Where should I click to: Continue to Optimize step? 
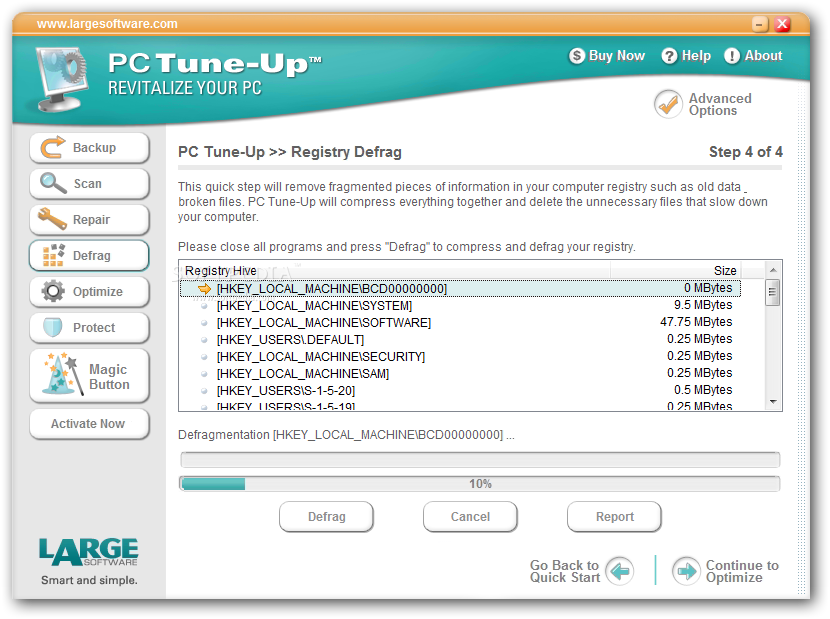point(726,571)
